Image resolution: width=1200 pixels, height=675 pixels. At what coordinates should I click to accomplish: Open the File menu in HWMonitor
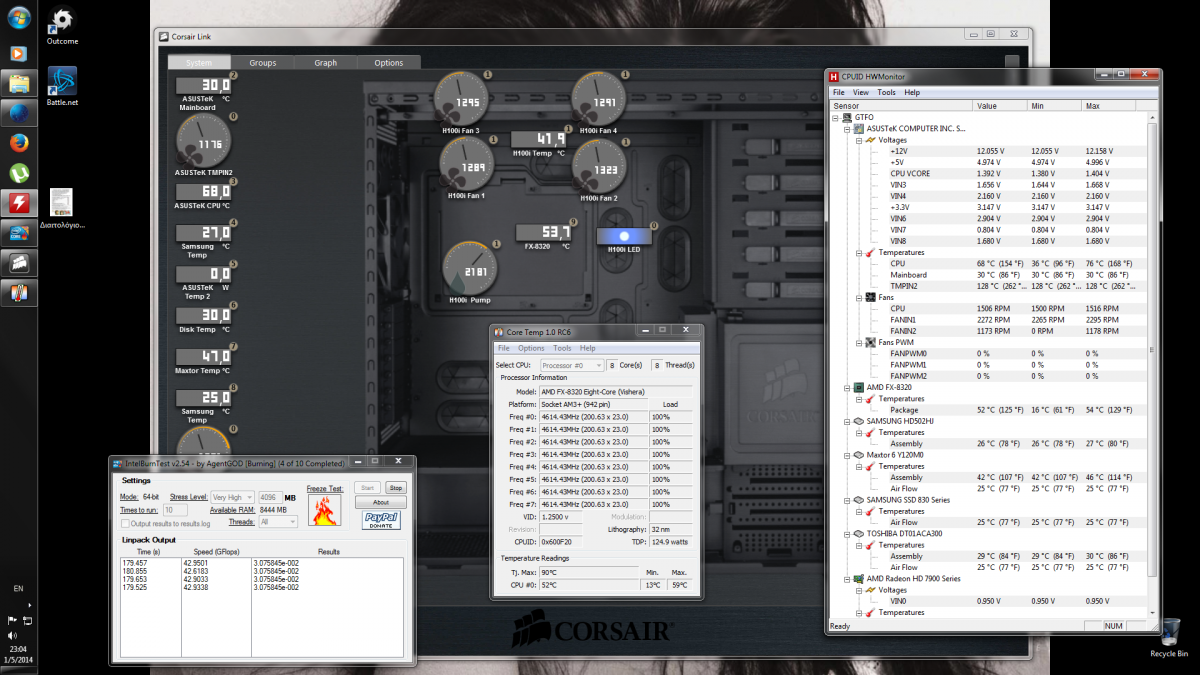839,92
